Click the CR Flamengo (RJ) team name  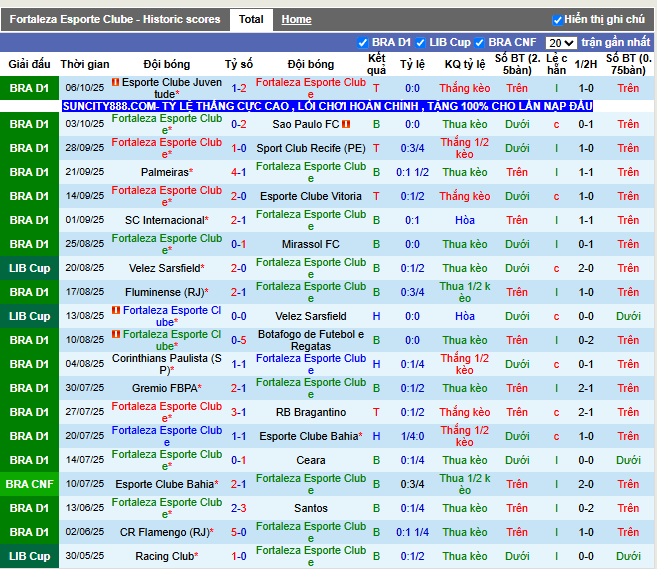click(165, 532)
